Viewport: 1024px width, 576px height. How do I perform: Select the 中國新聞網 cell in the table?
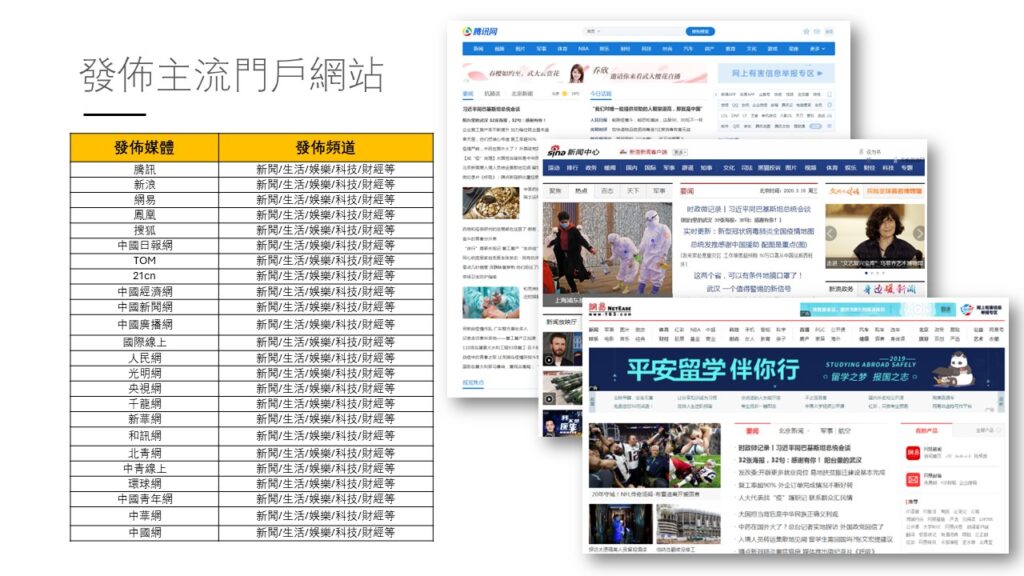(x=144, y=306)
